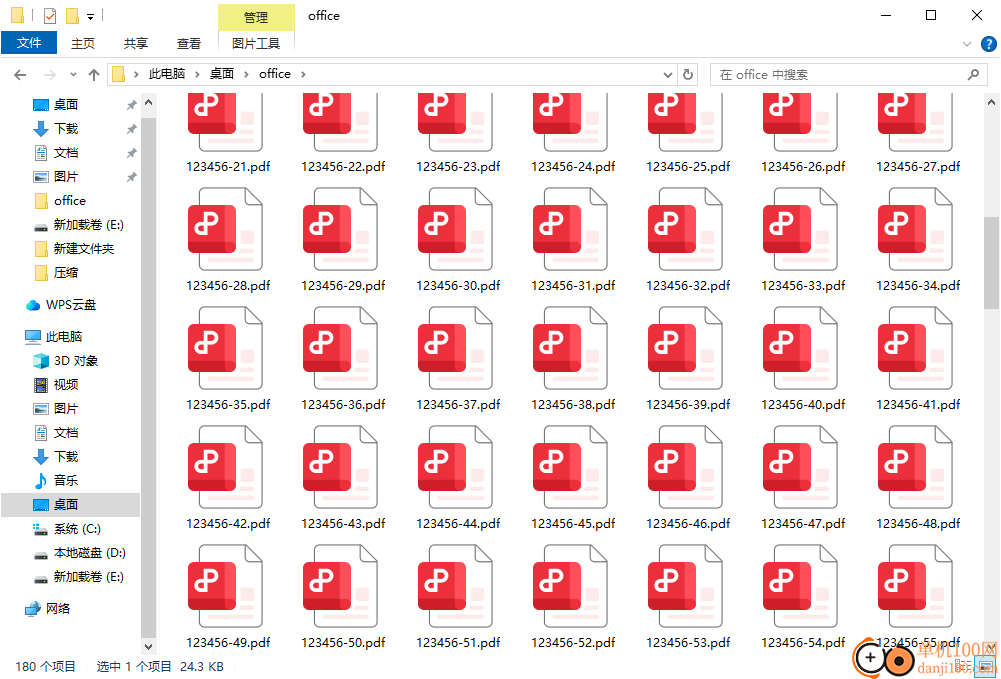
Task: Select the 123456-50.pdf file icon
Action: [340, 586]
